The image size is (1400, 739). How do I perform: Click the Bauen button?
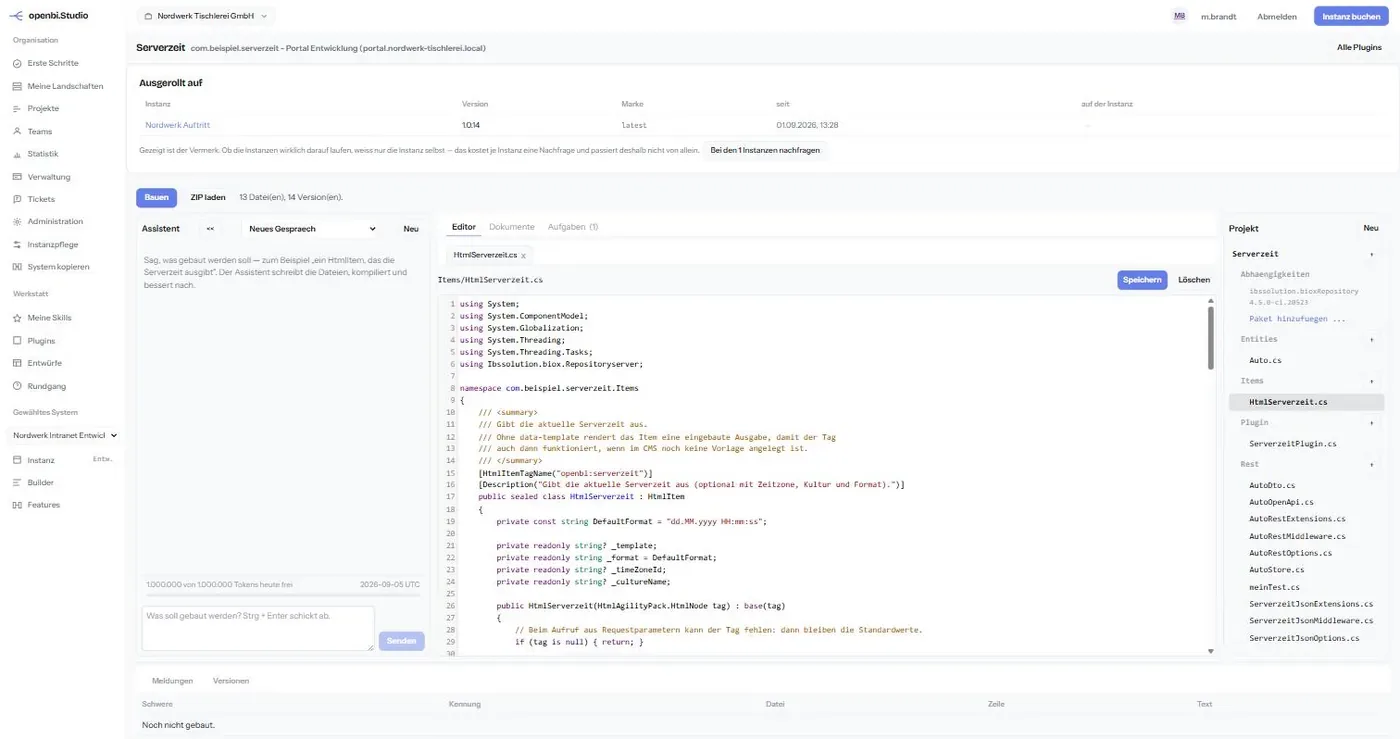pyautogui.click(x=157, y=198)
